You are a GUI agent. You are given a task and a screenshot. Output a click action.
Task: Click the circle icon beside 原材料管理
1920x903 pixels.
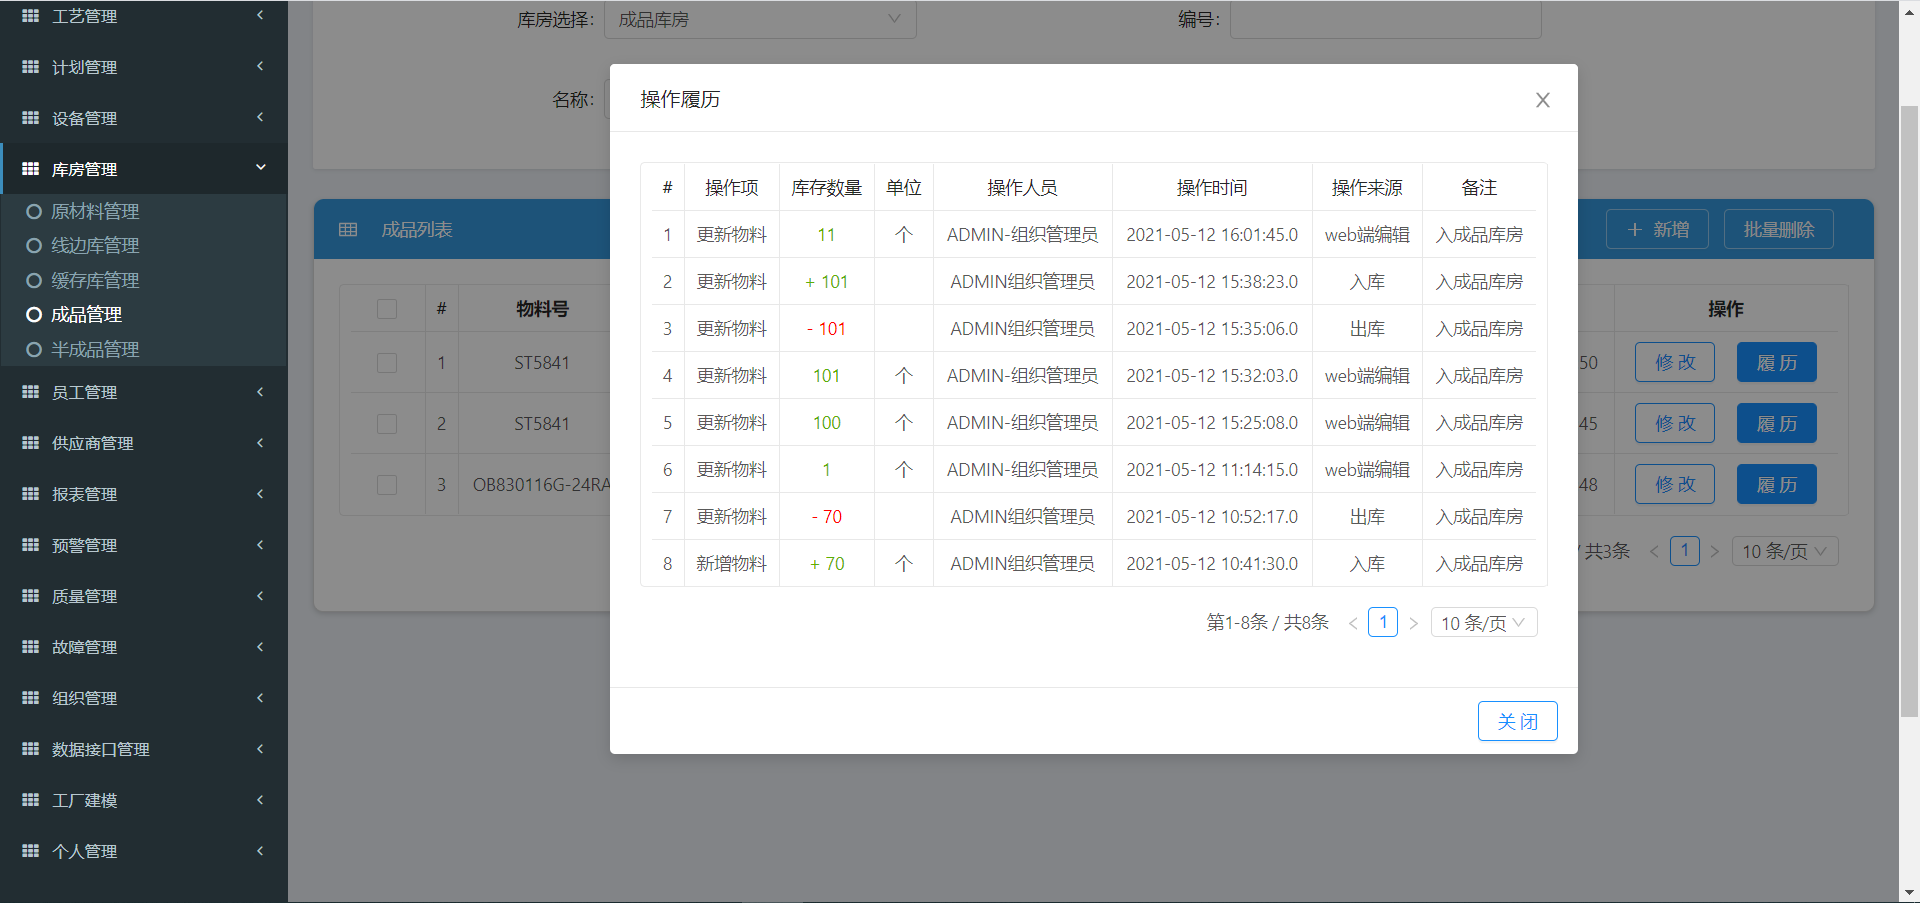point(34,212)
